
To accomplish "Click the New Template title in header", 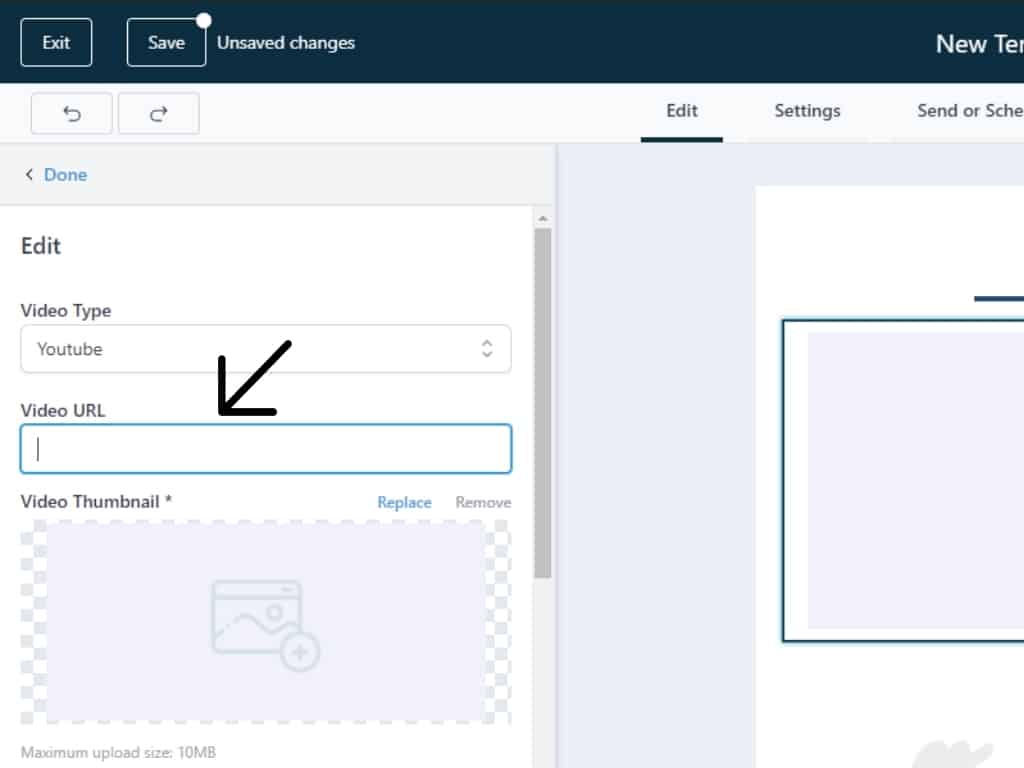I will pos(978,44).
